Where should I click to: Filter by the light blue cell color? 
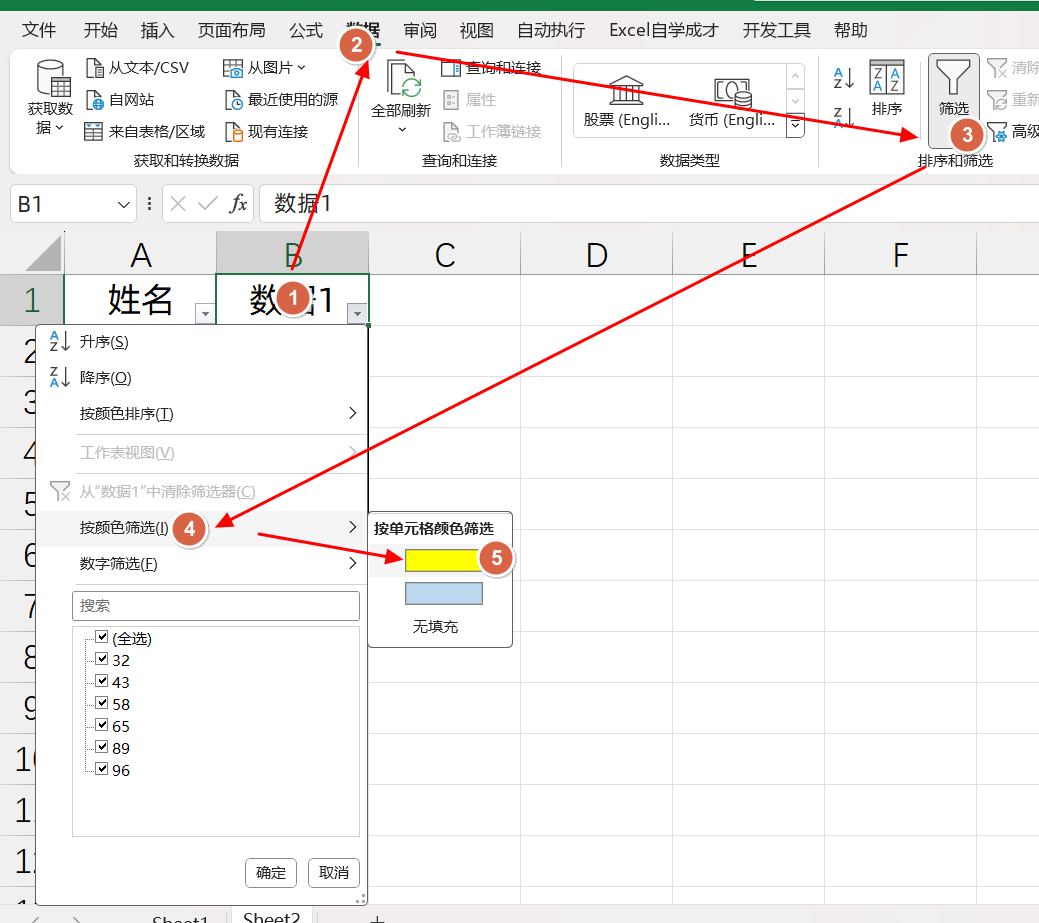point(443,593)
